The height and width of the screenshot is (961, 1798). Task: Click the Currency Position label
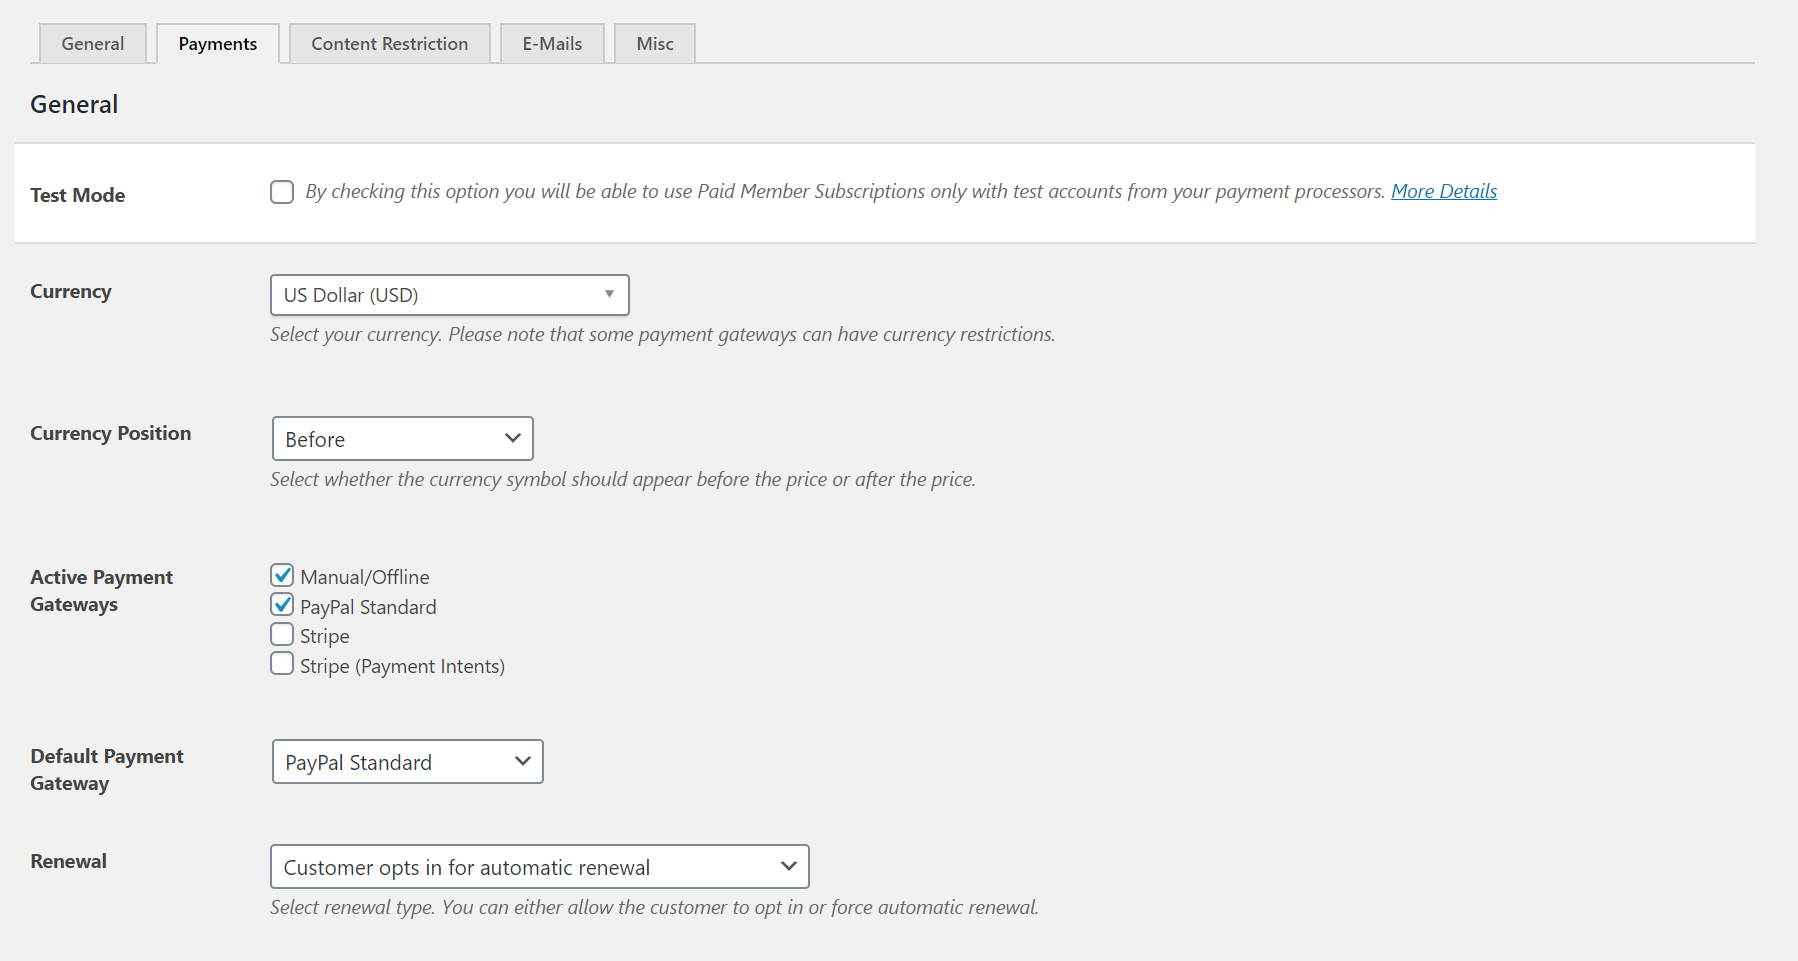coord(111,433)
